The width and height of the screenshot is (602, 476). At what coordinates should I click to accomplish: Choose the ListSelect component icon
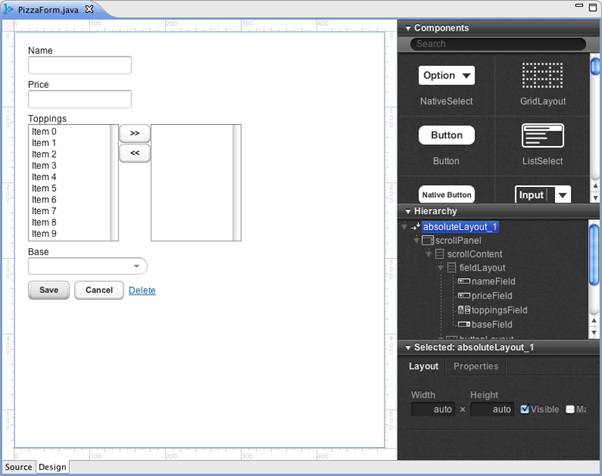pyautogui.click(x=543, y=135)
